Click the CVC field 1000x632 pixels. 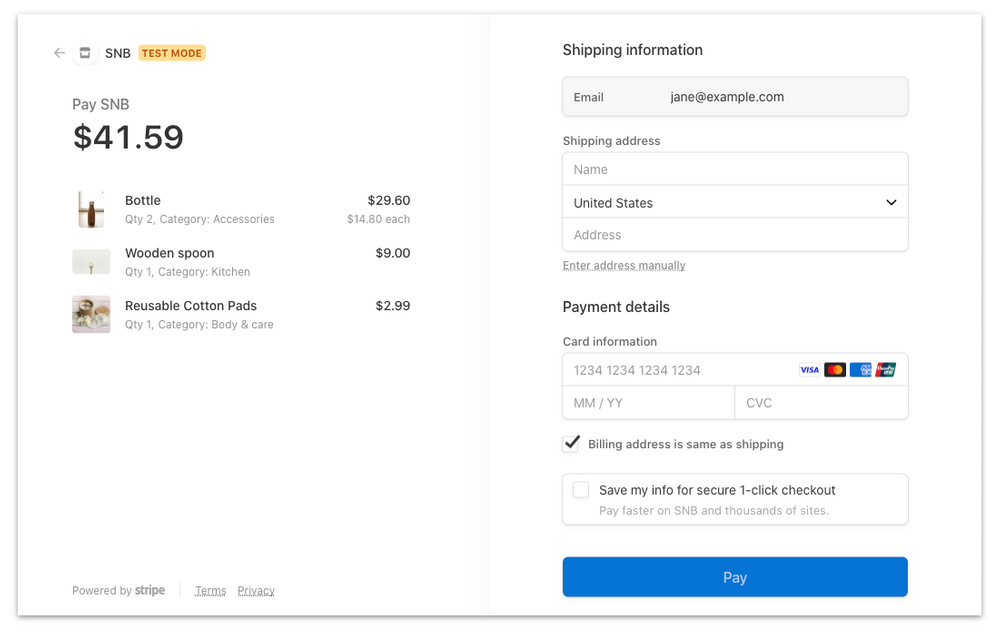(x=821, y=402)
